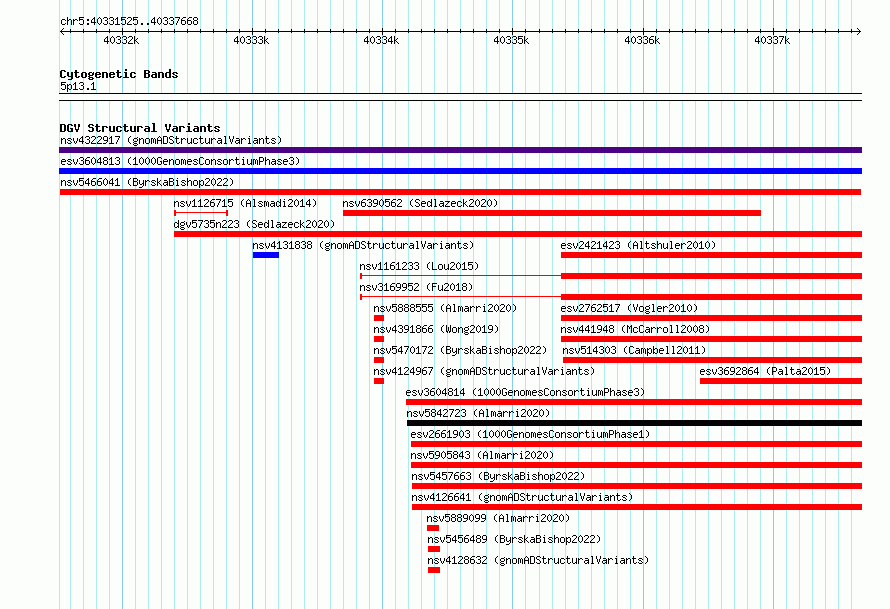Click the small red nsv4124967 block
Image resolution: width=890 pixels, height=609 pixels.
(x=379, y=381)
